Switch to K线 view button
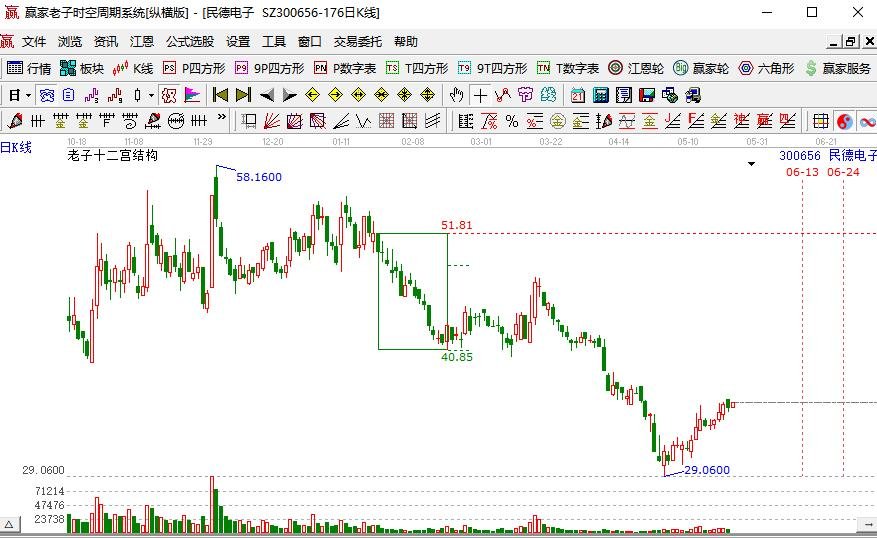Image resolution: width=877 pixels, height=538 pixels. click(133, 68)
